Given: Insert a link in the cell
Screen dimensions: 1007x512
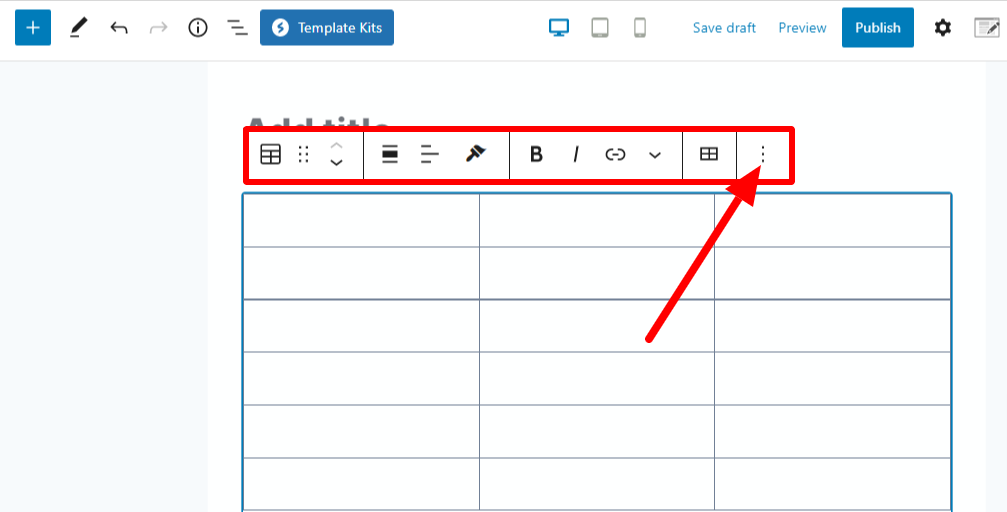Looking at the screenshot, I should click(615, 154).
